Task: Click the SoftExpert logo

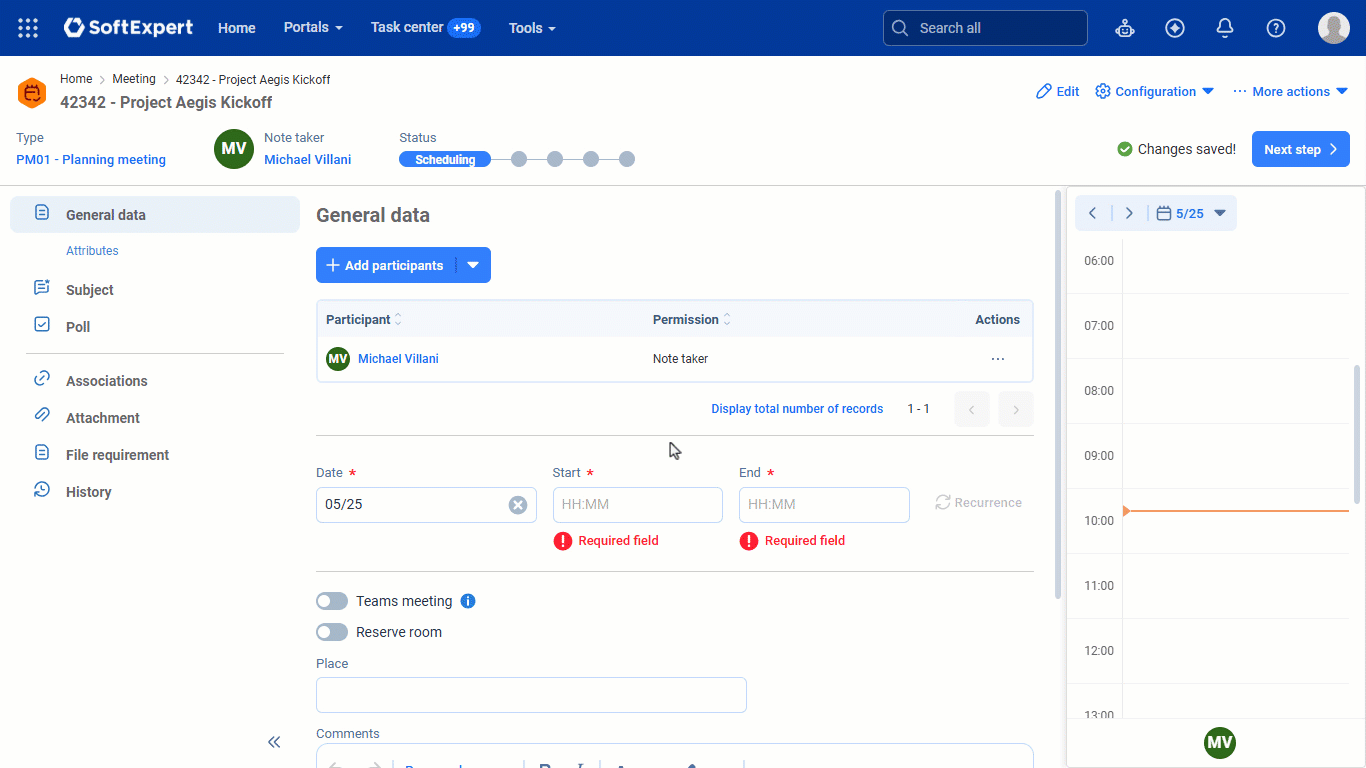Action: [x=128, y=28]
